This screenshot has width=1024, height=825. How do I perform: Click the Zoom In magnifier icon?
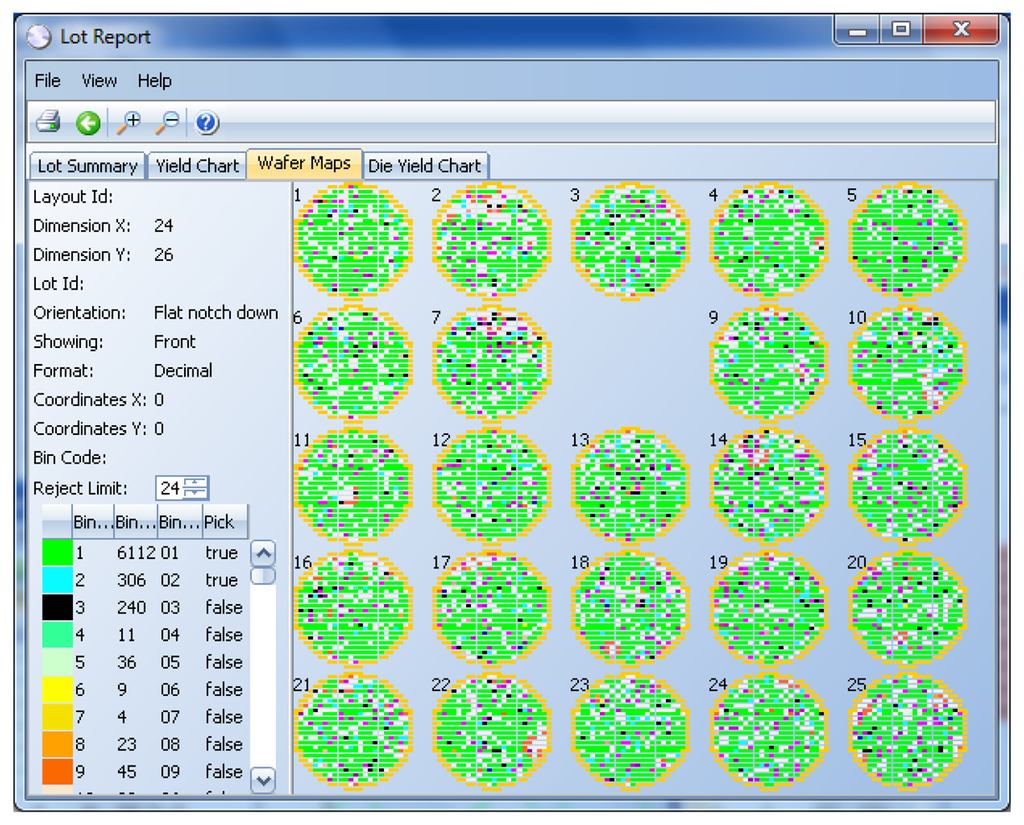click(129, 123)
